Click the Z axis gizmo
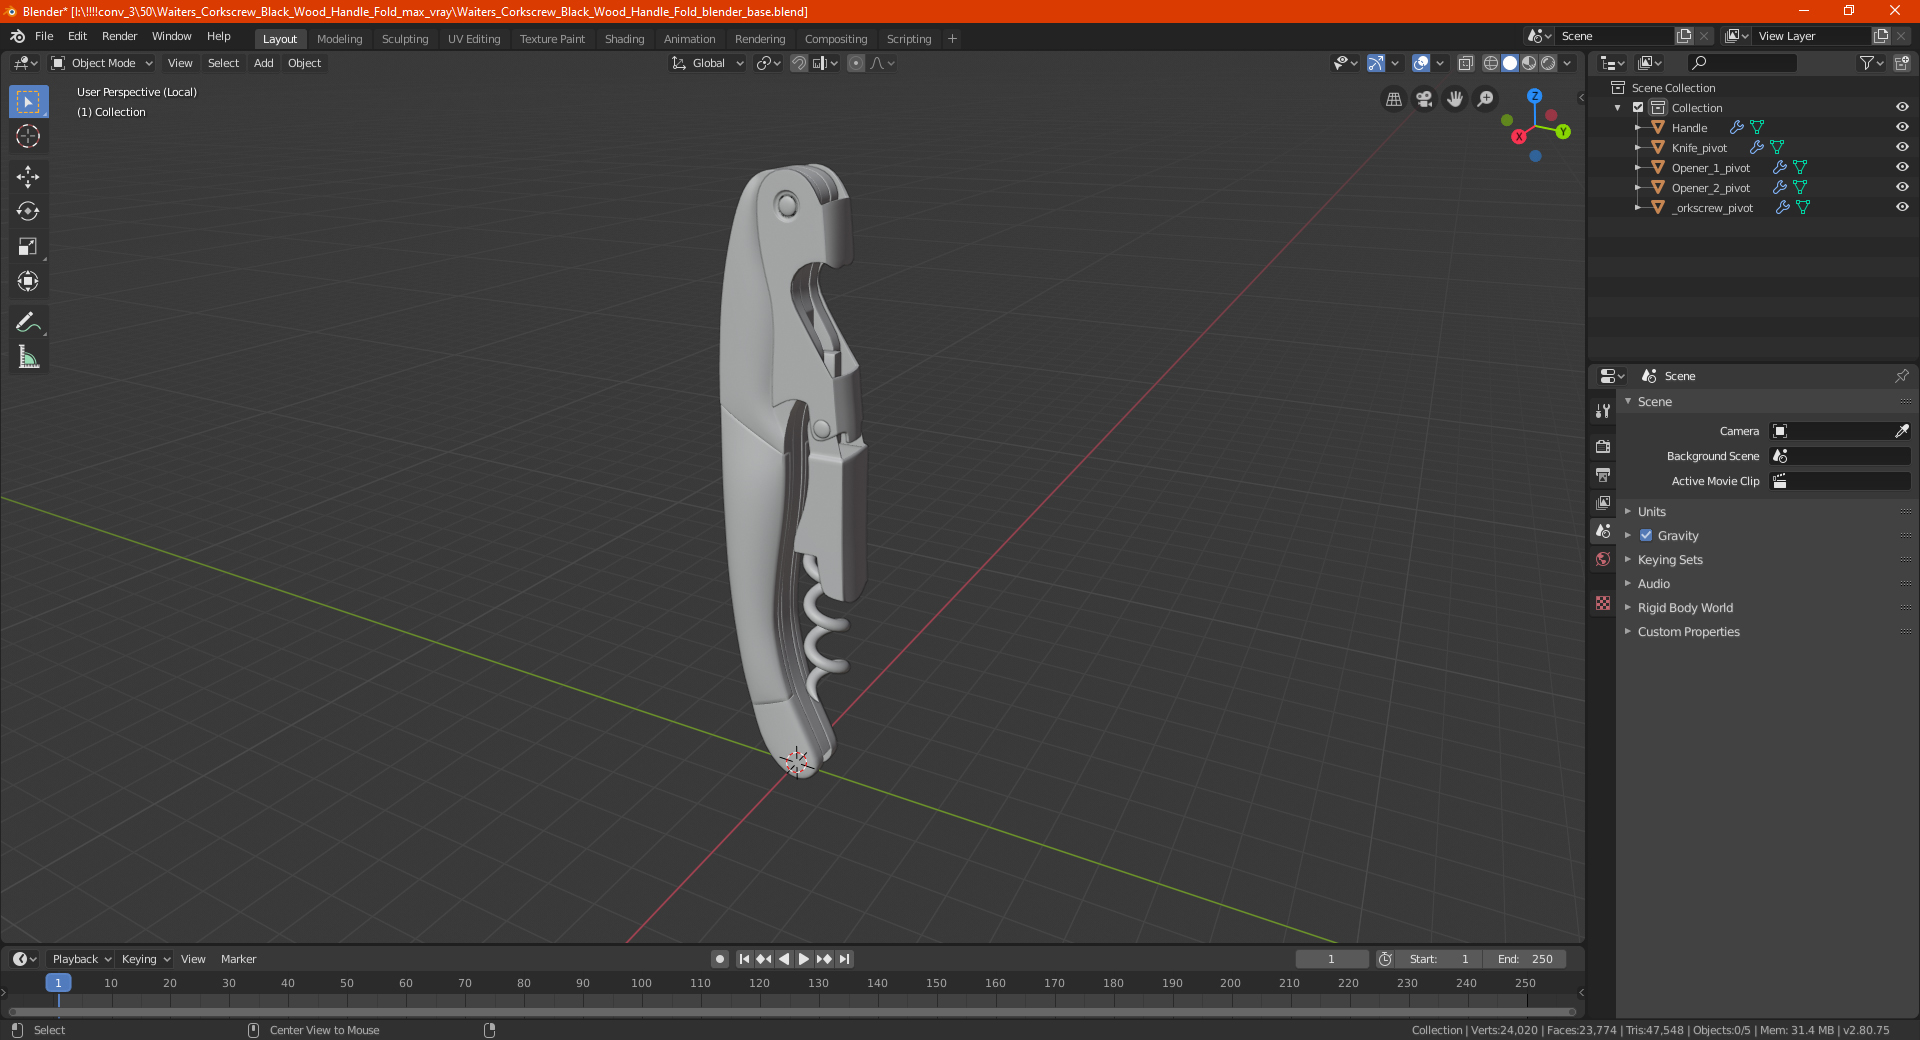The image size is (1920, 1040). coord(1534,96)
